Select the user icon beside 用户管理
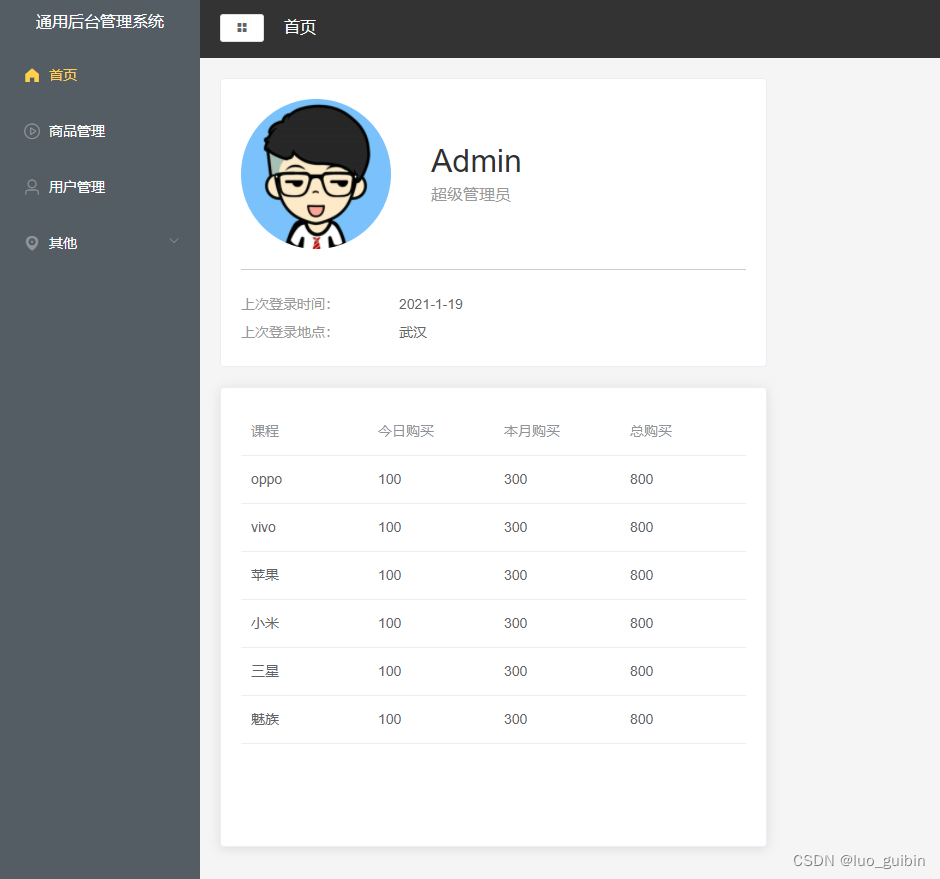This screenshot has height=879, width=940. (x=31, y=187)
